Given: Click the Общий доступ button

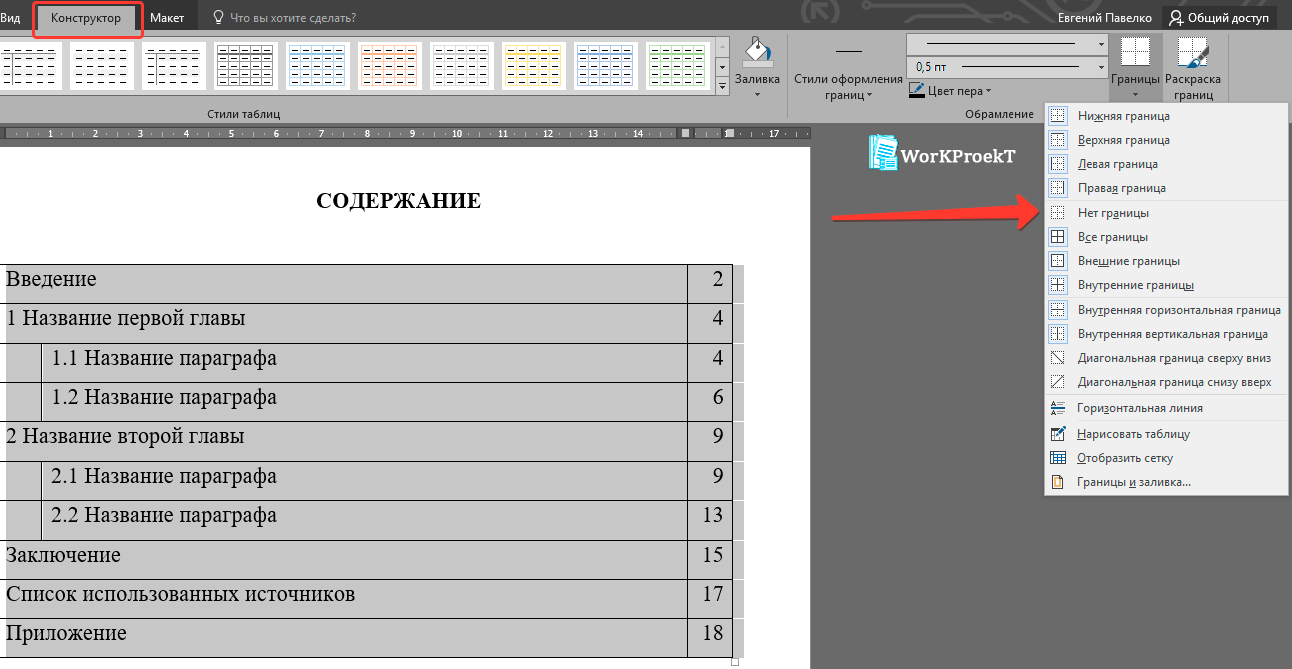Looking at the screenshot, I should [1219, 18].
